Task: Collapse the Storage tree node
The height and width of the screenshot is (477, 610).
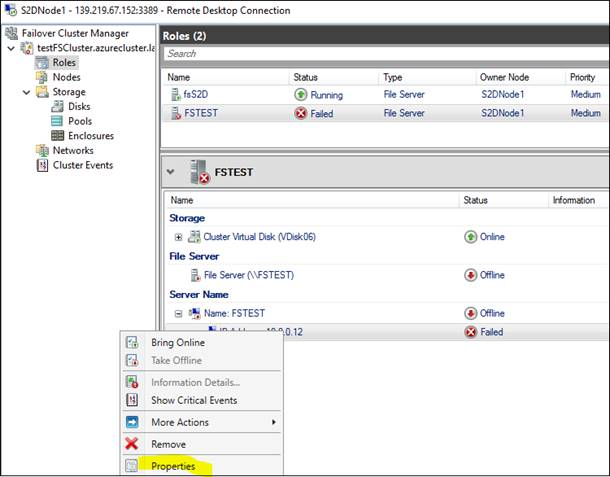Action: coord(27,92)
